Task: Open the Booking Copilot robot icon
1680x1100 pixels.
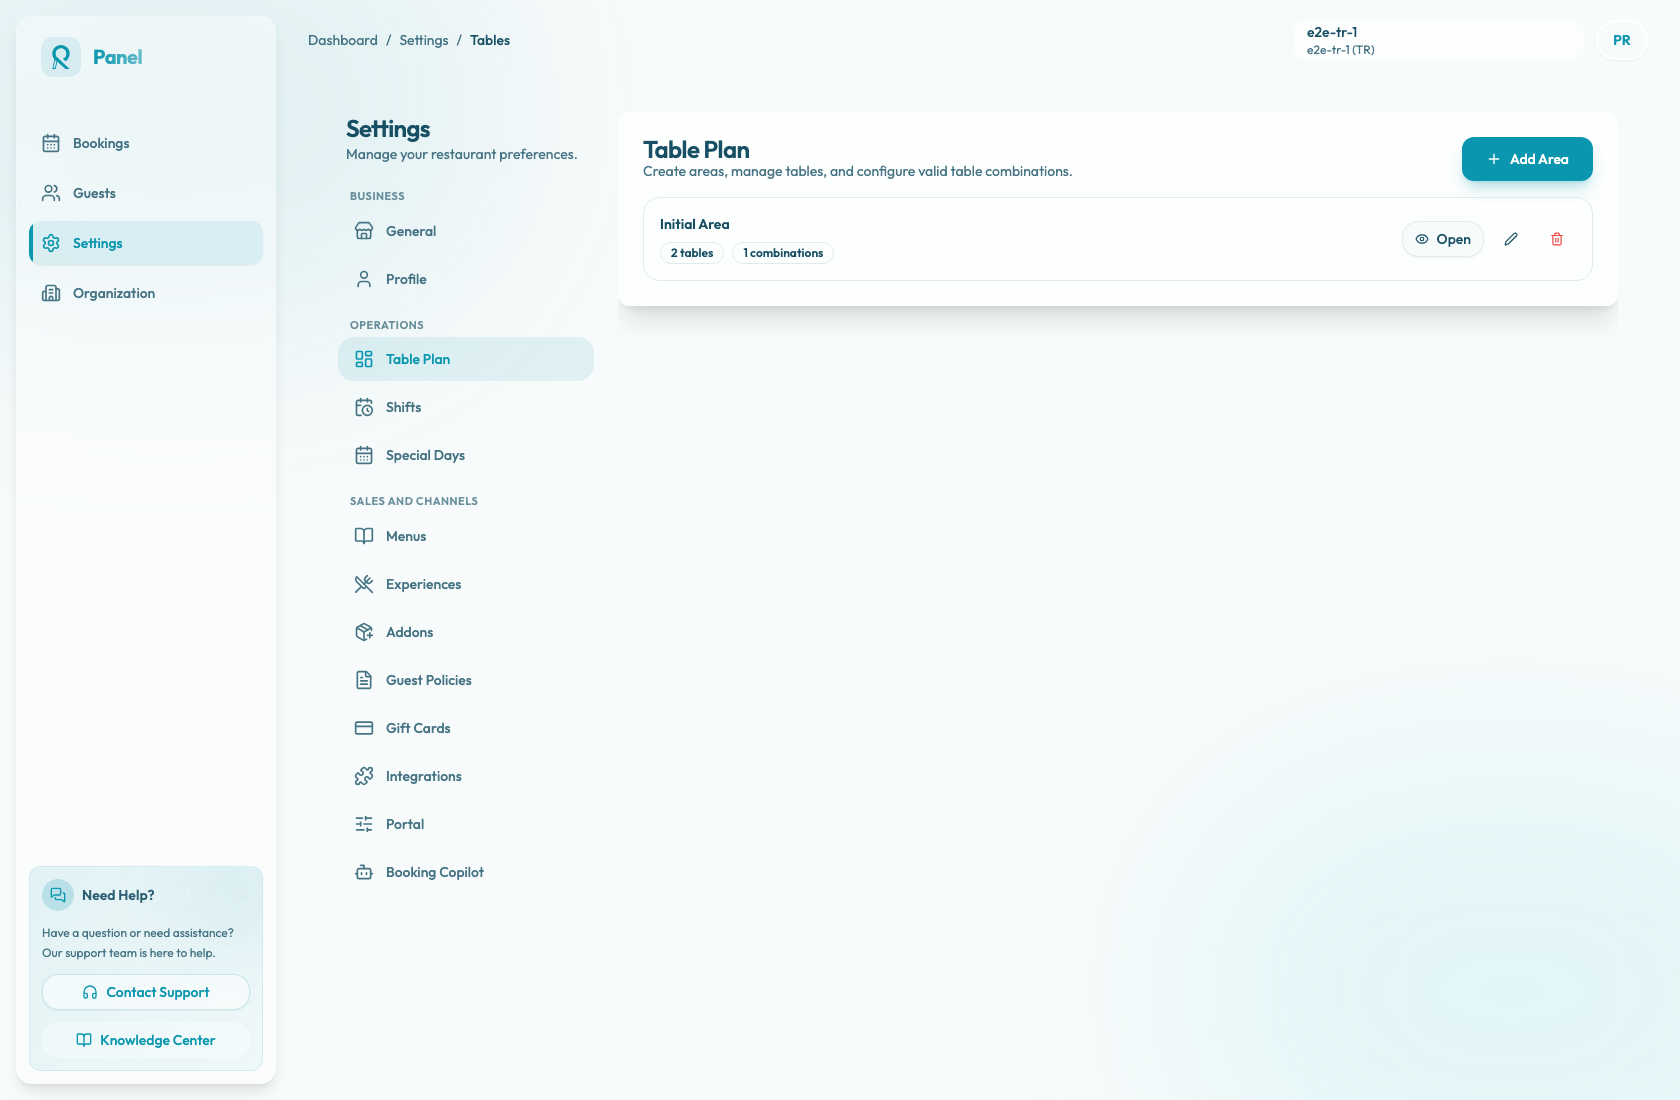Action: click(x=364, y=872)
